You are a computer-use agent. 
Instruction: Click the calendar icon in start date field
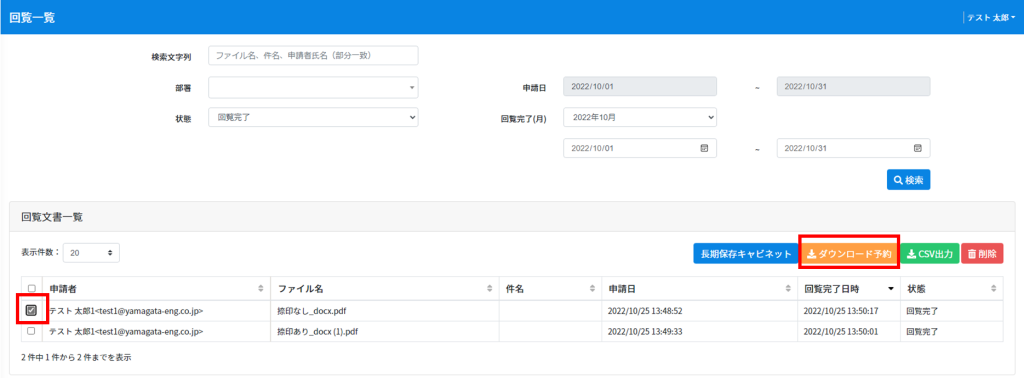coord(704,148)
